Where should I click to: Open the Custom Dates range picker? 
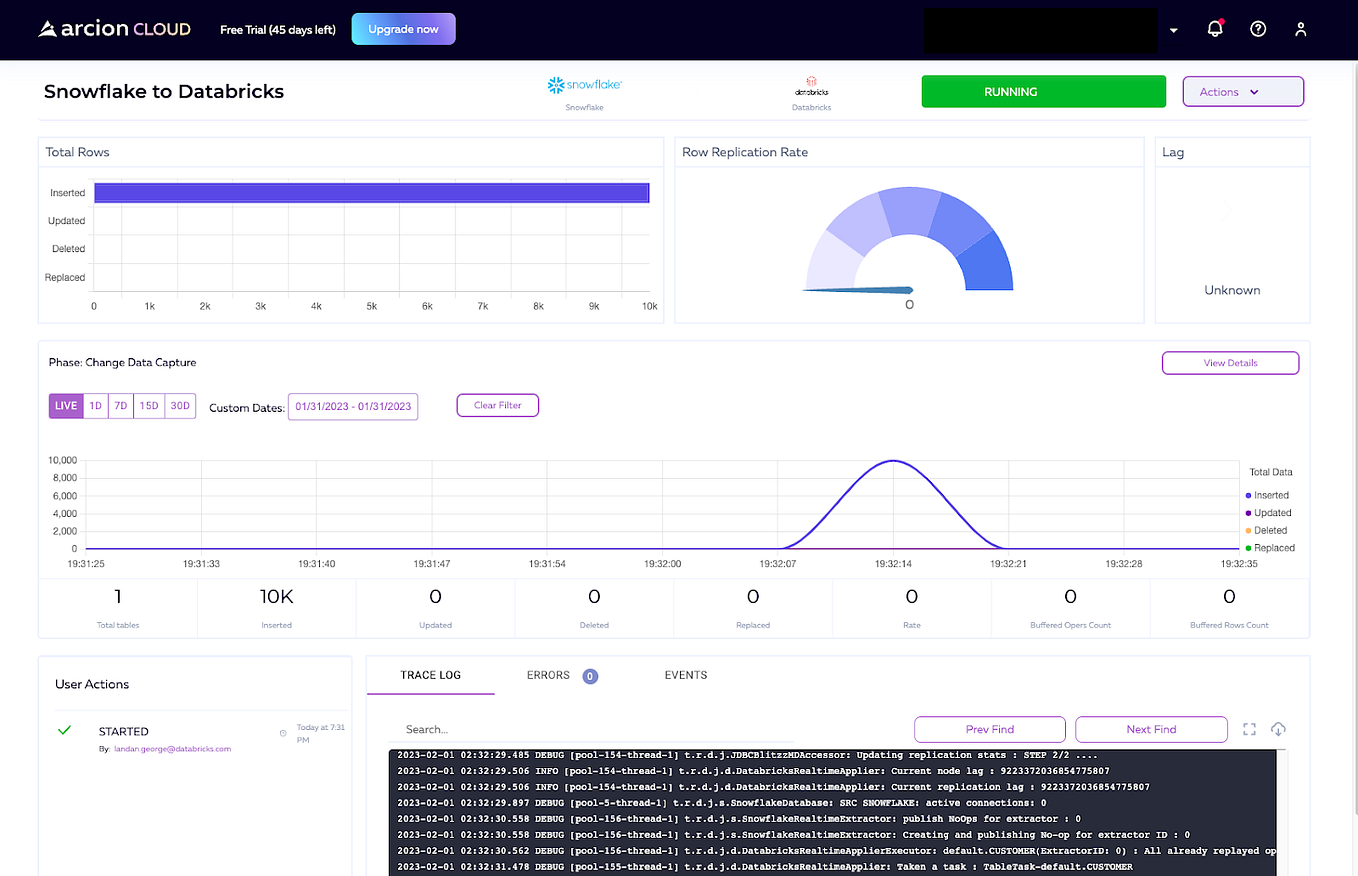point(352,406)
